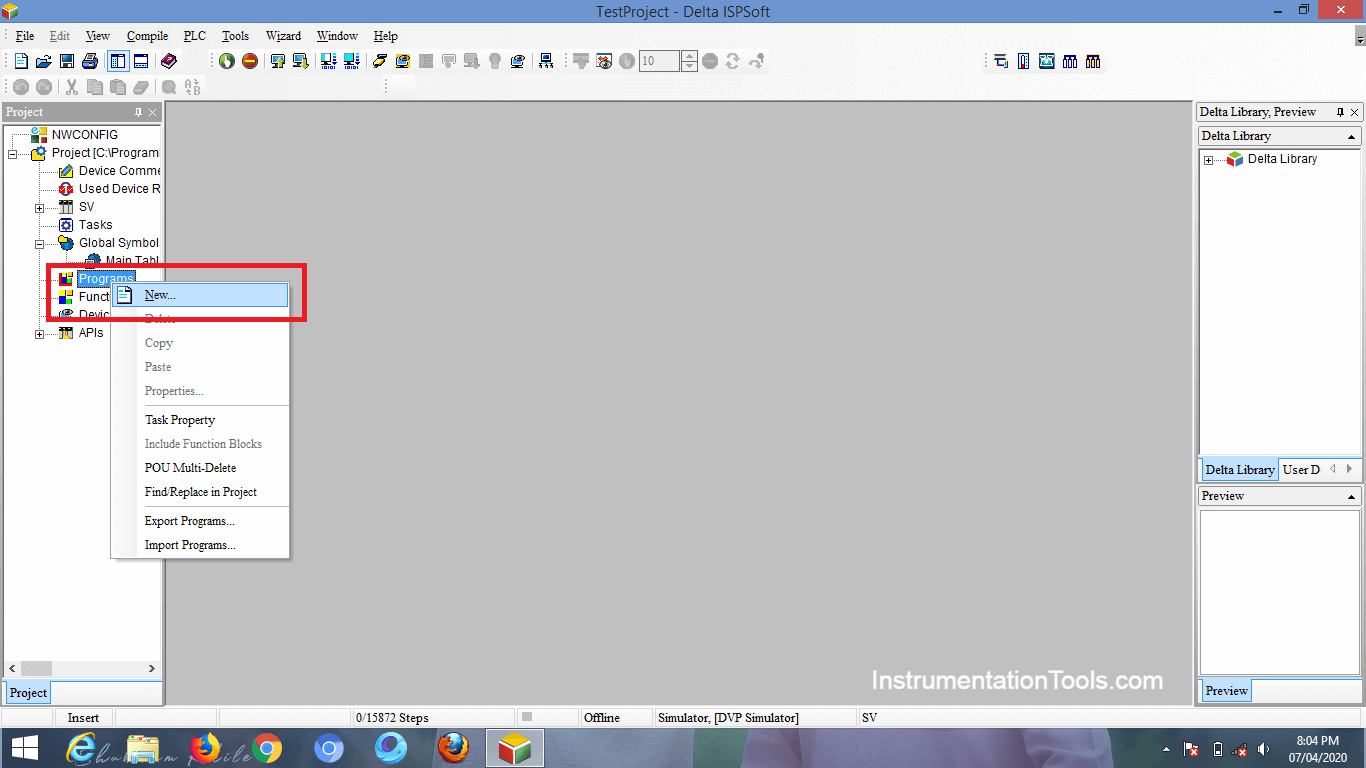Select the Tasks tree item
The height and width of the screenshot is (768, 1366).
[x=96, y=225]
